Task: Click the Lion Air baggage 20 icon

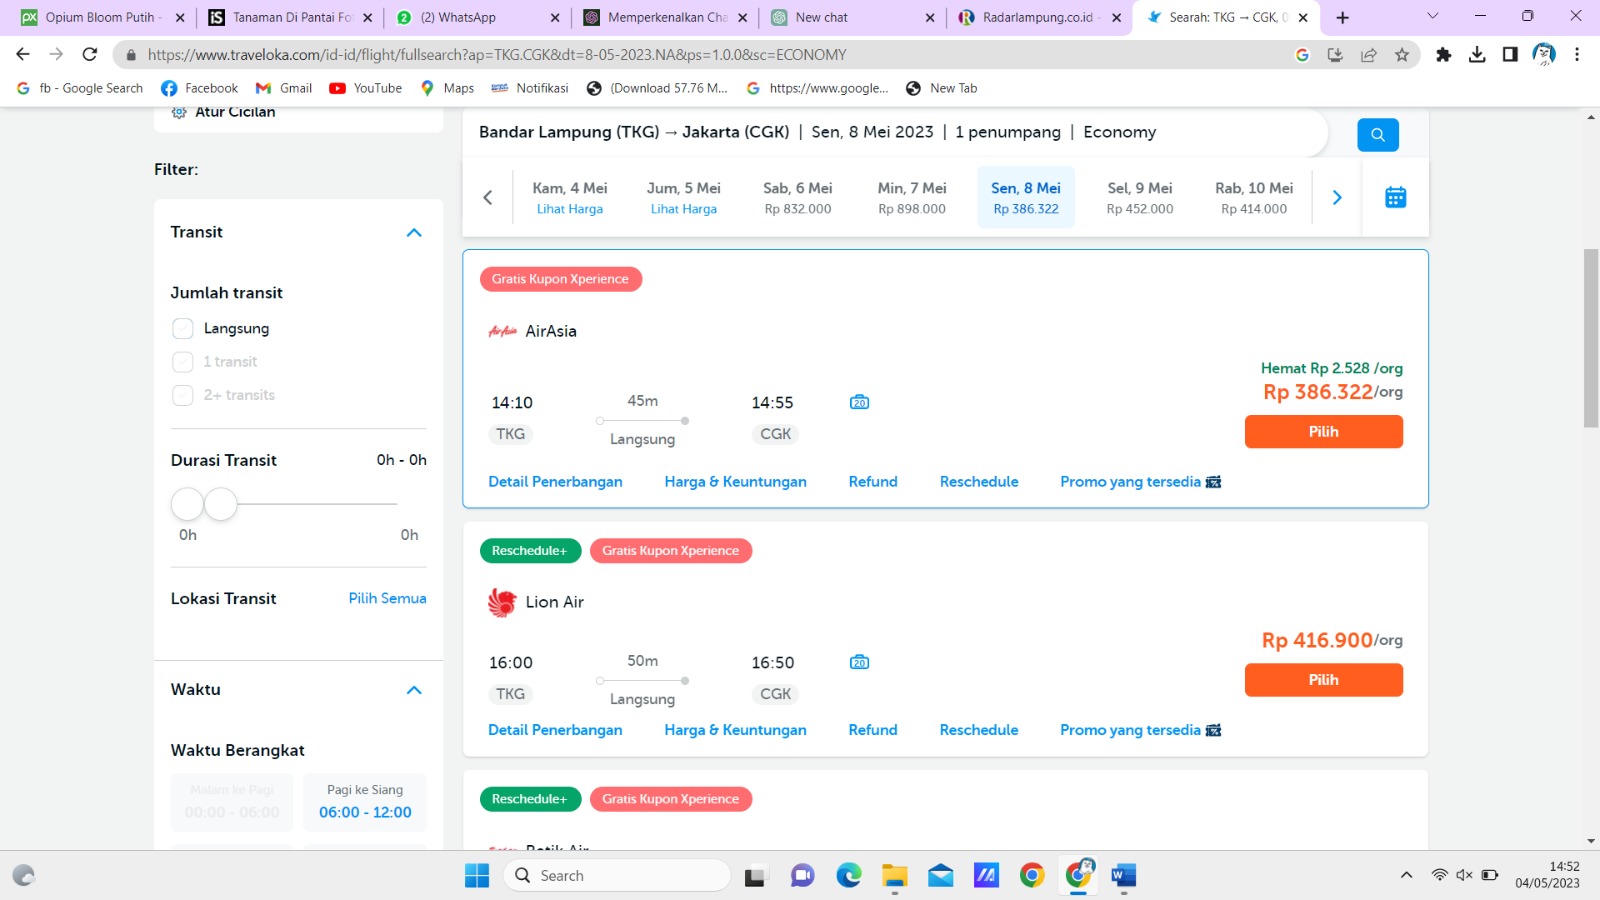Action: click(x=859, y=662)
